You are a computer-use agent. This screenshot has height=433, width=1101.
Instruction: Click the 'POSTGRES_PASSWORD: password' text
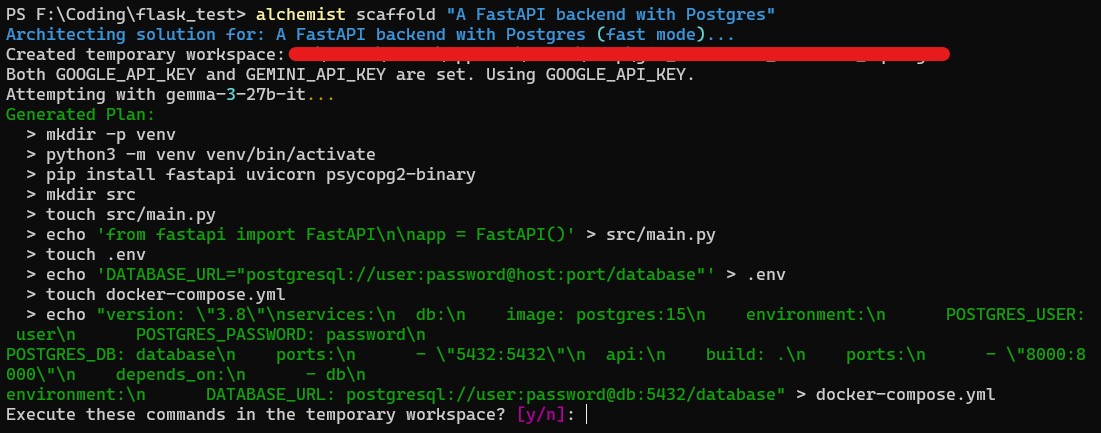click(270, 334)
